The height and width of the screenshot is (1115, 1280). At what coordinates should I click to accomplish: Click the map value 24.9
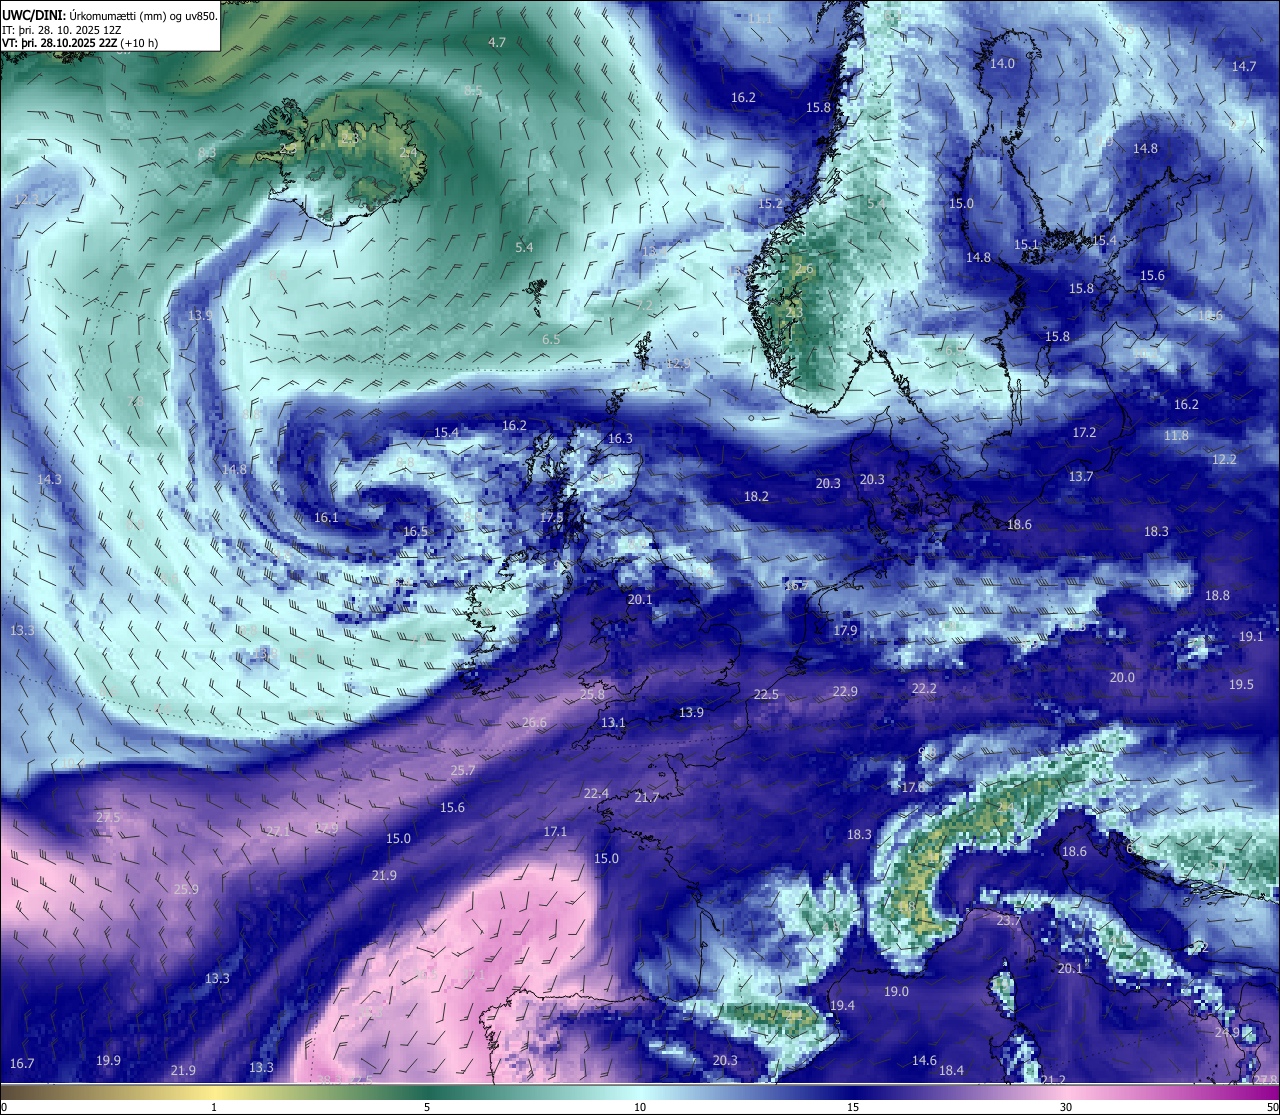pyautogui.click(x=1227, y=1032)
